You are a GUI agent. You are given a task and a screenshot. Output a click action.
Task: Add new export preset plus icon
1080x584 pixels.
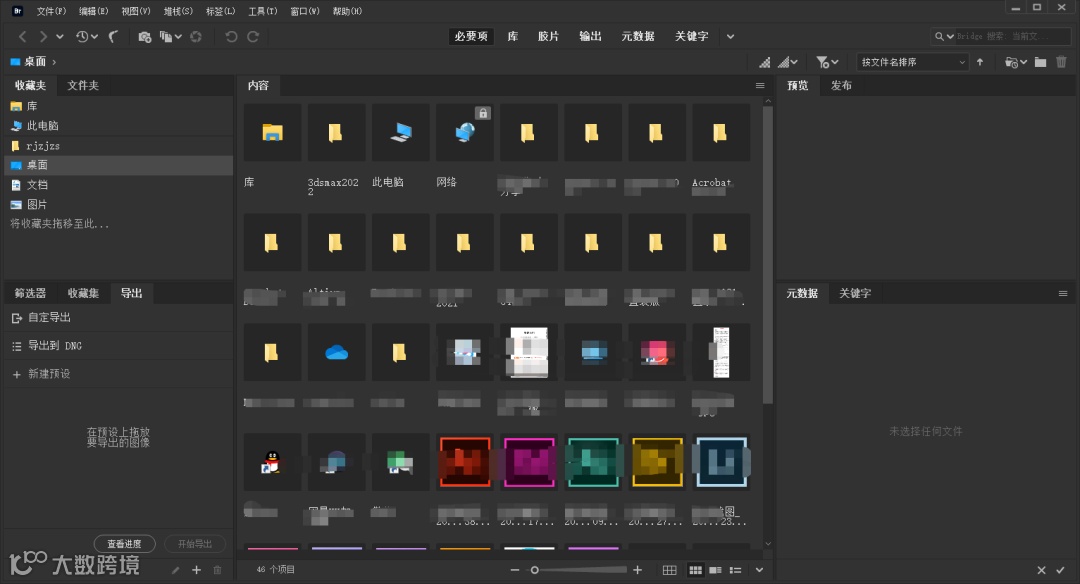(x=196, y=570)
